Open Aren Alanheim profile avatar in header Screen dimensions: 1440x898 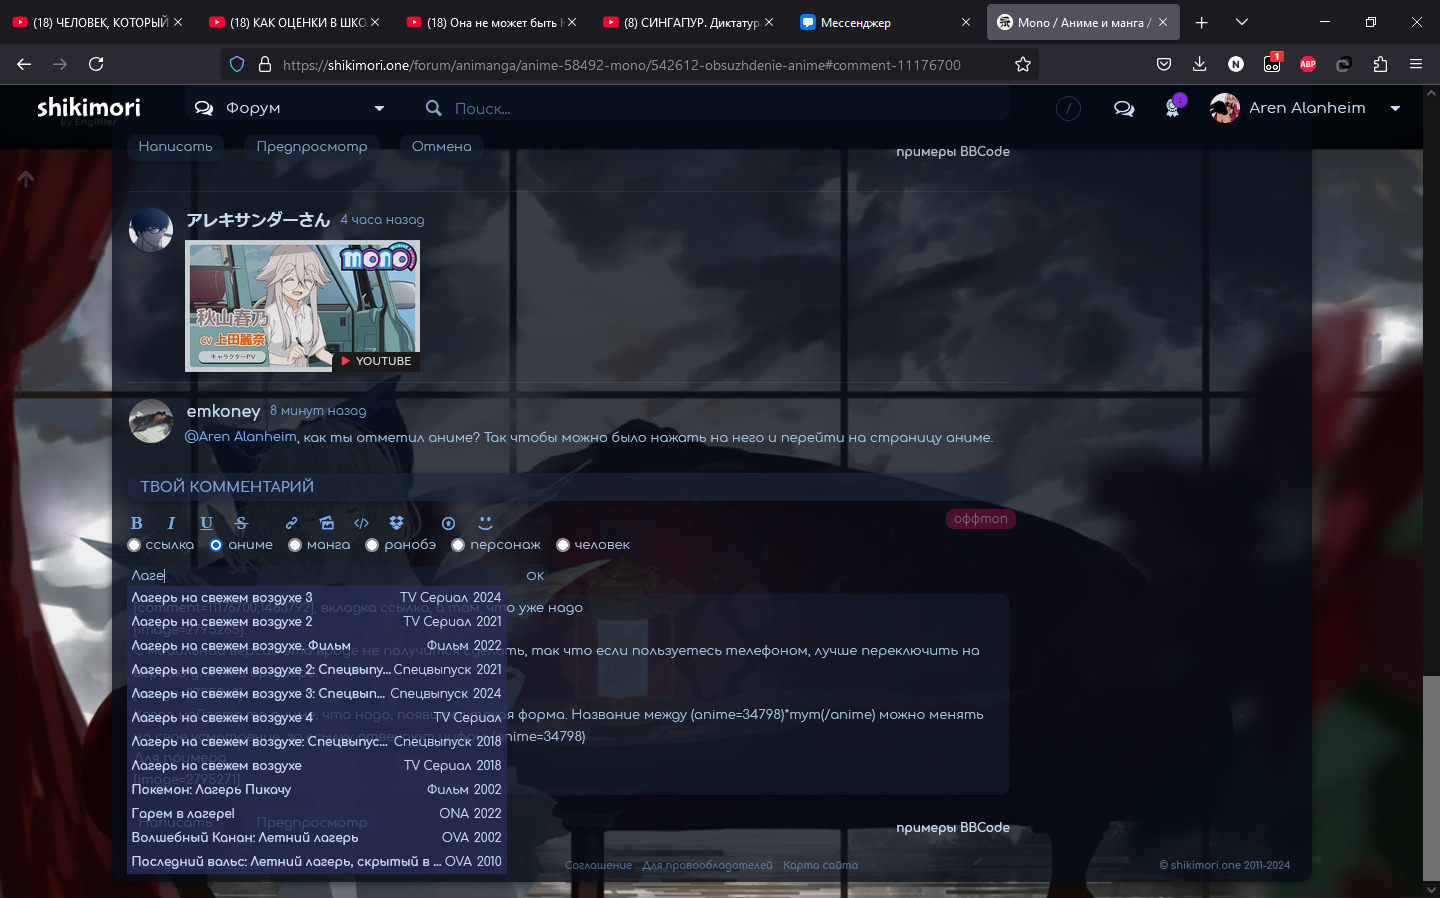coord(1225,108)
